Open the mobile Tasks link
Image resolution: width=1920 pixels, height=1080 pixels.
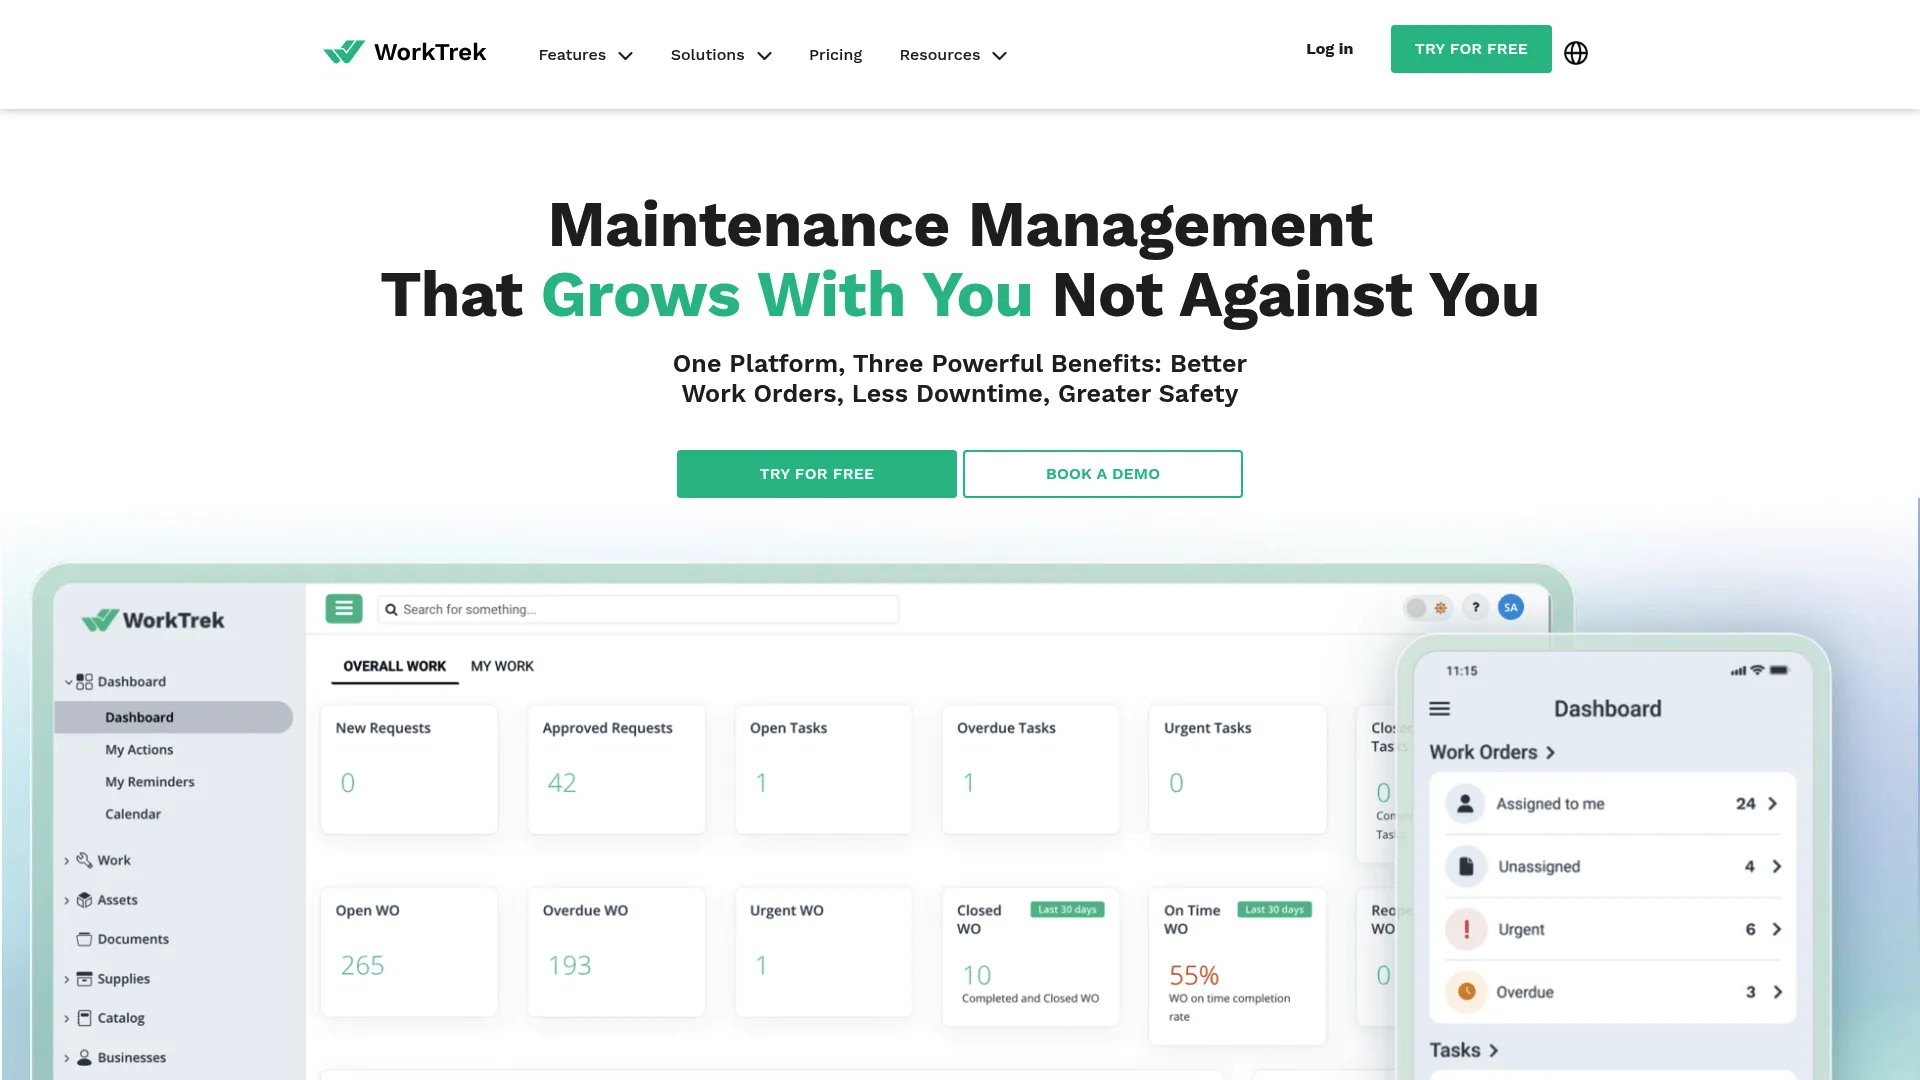click(x=1464, y=1050)
